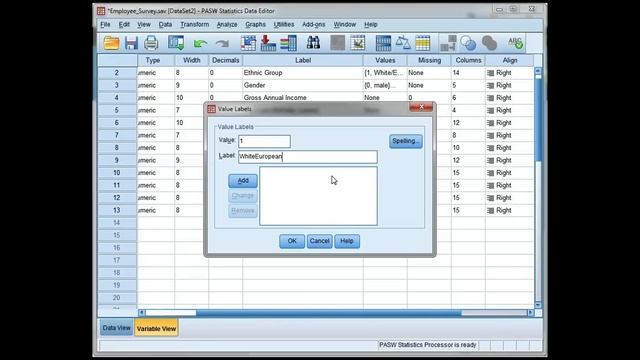Click the Missing column header

[x=429, y=60]
